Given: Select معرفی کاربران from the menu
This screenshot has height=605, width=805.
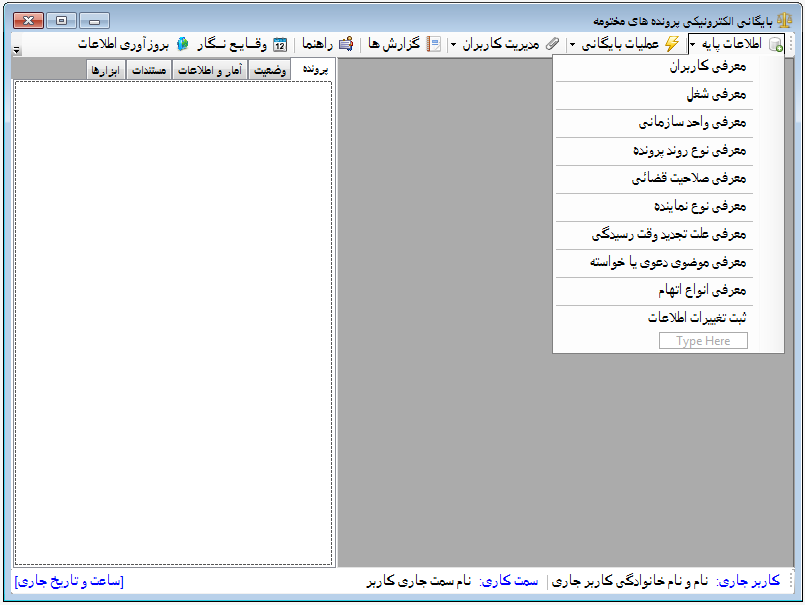Looking at the screenshot, I should pyautogui.click(x=709, y=67).
